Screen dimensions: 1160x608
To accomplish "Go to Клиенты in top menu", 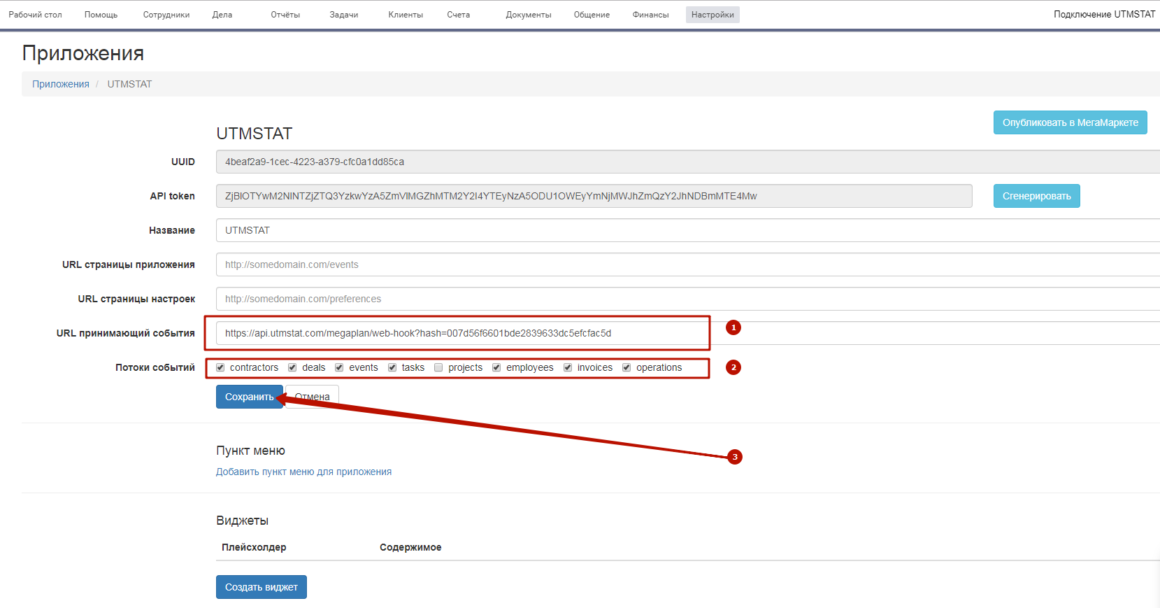I will coord(405,15).
